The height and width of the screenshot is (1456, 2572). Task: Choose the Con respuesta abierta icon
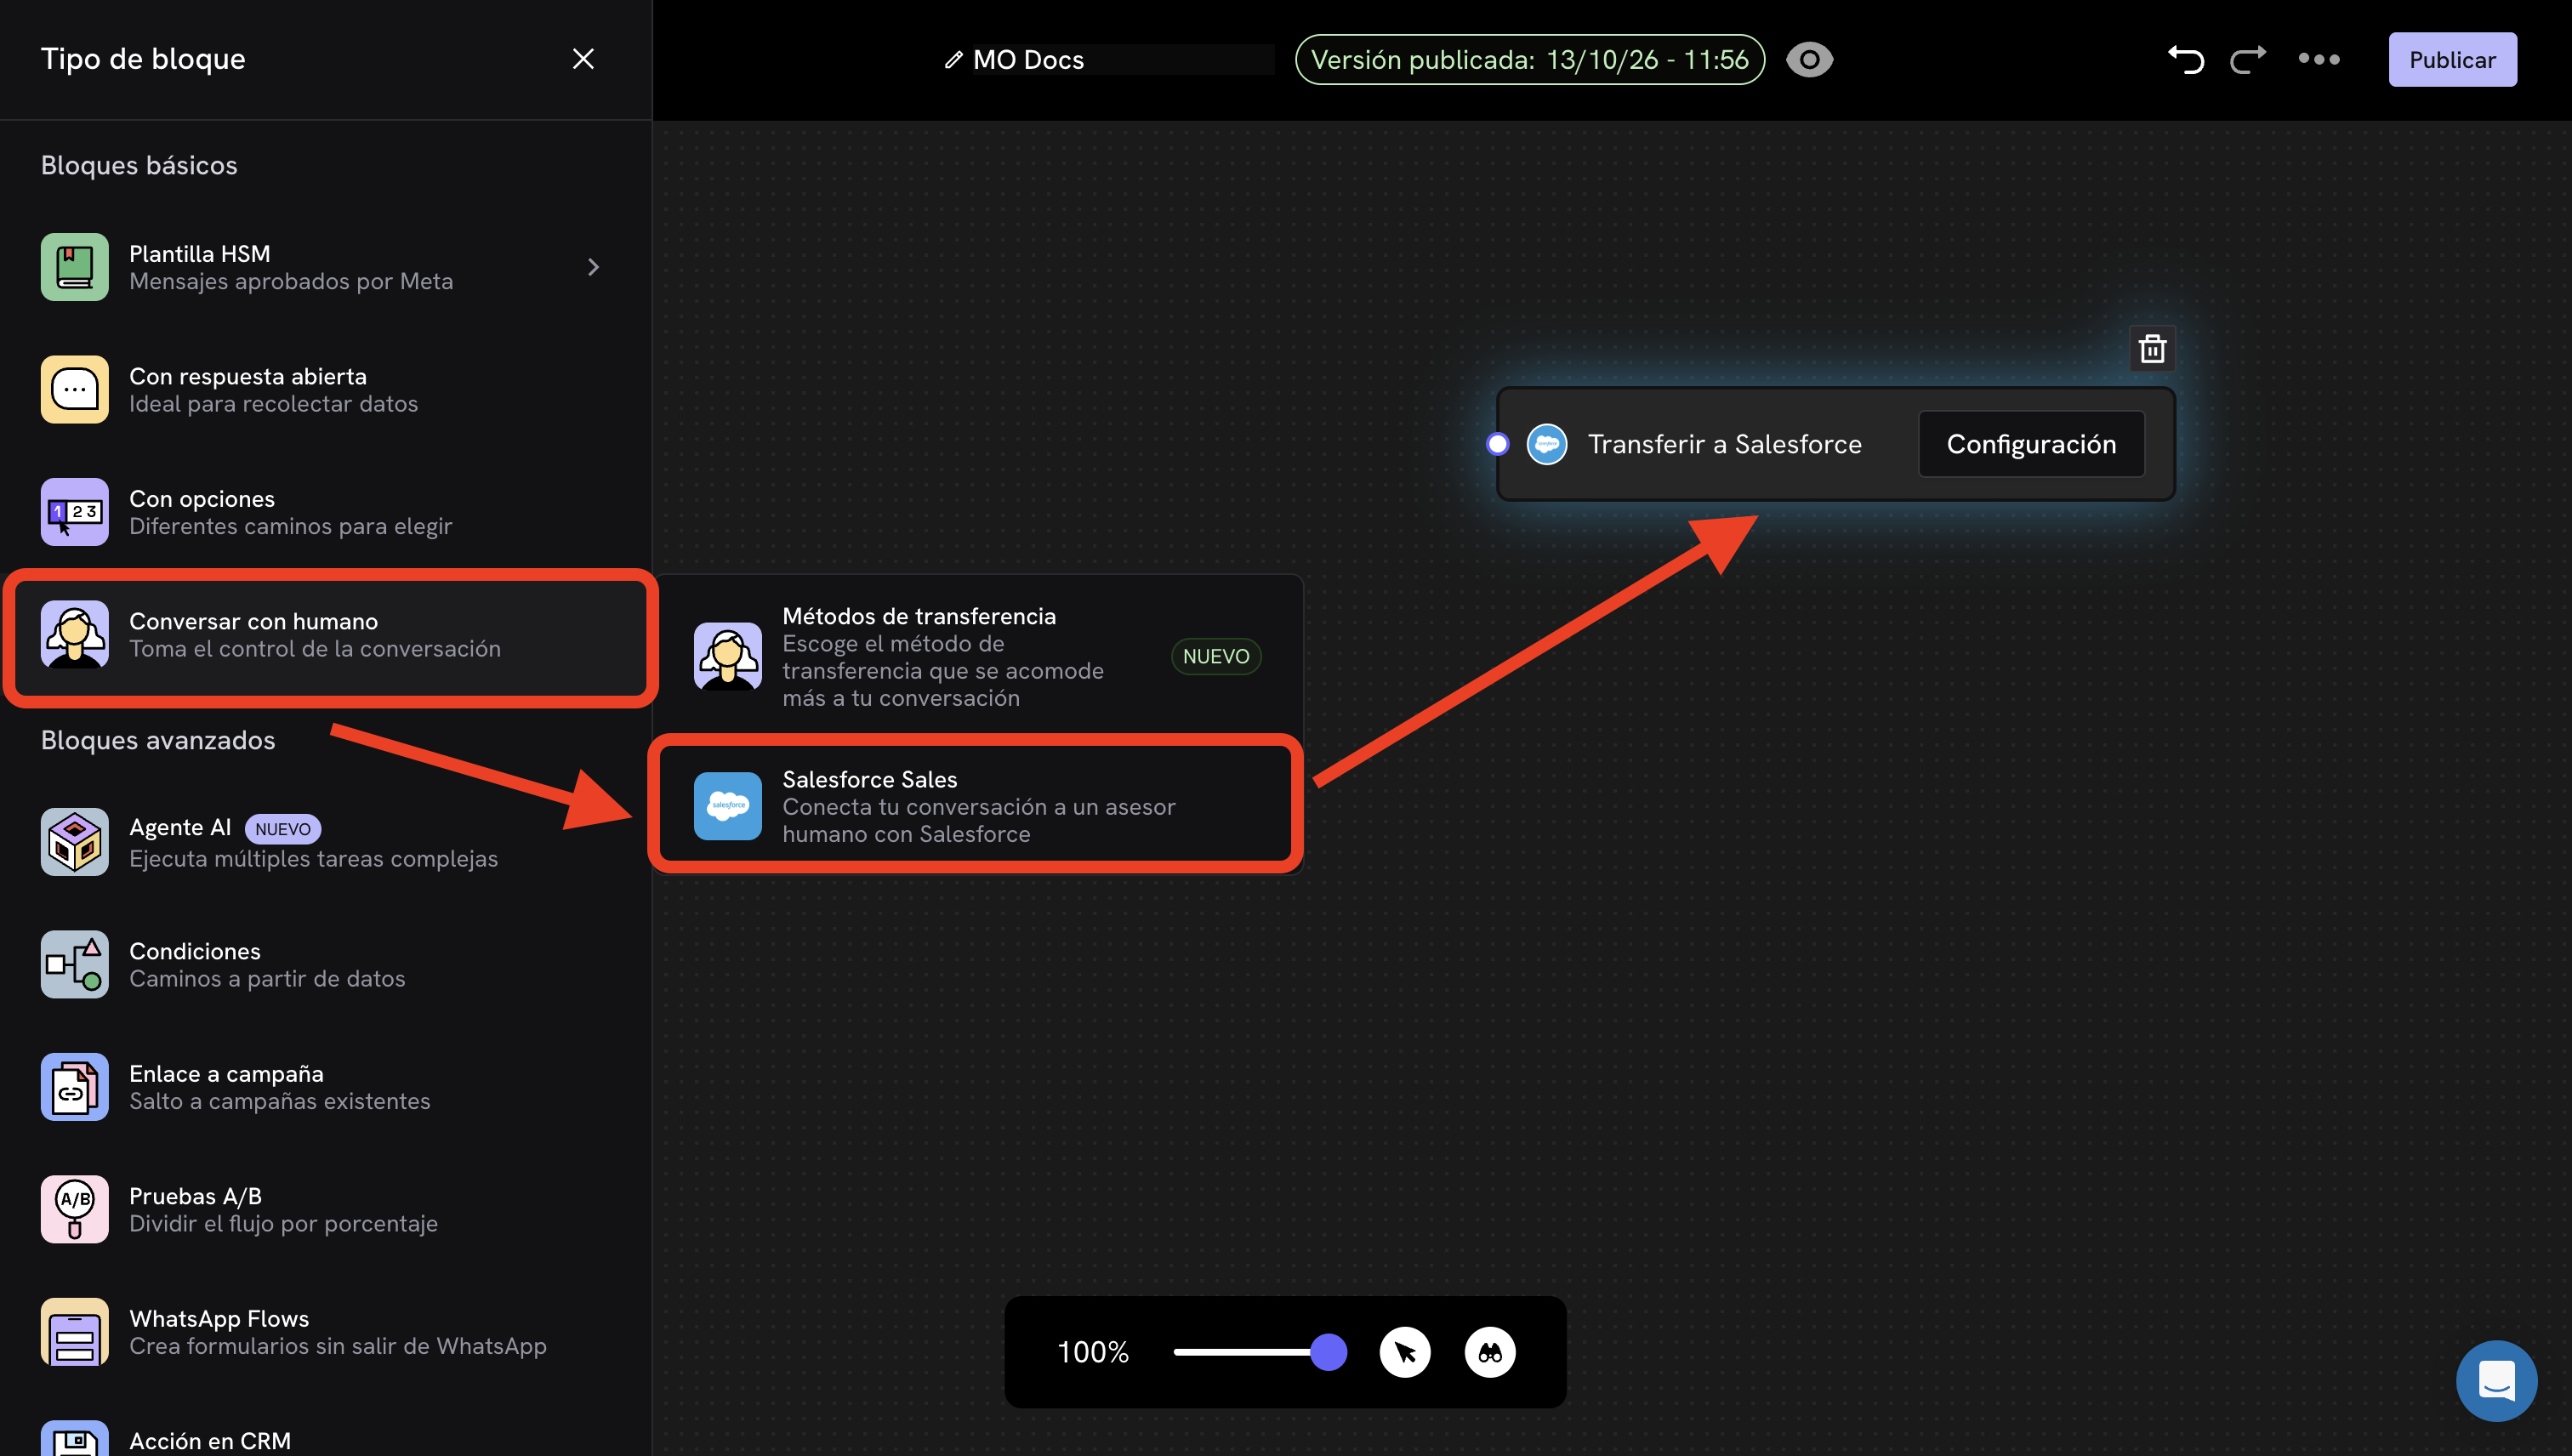(x=75, y=389)
